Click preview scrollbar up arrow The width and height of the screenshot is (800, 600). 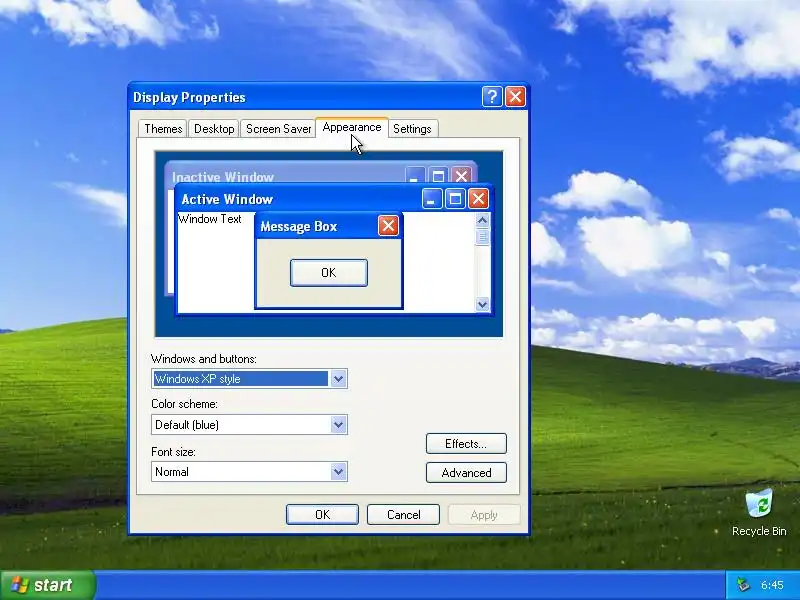coord(482,220)
